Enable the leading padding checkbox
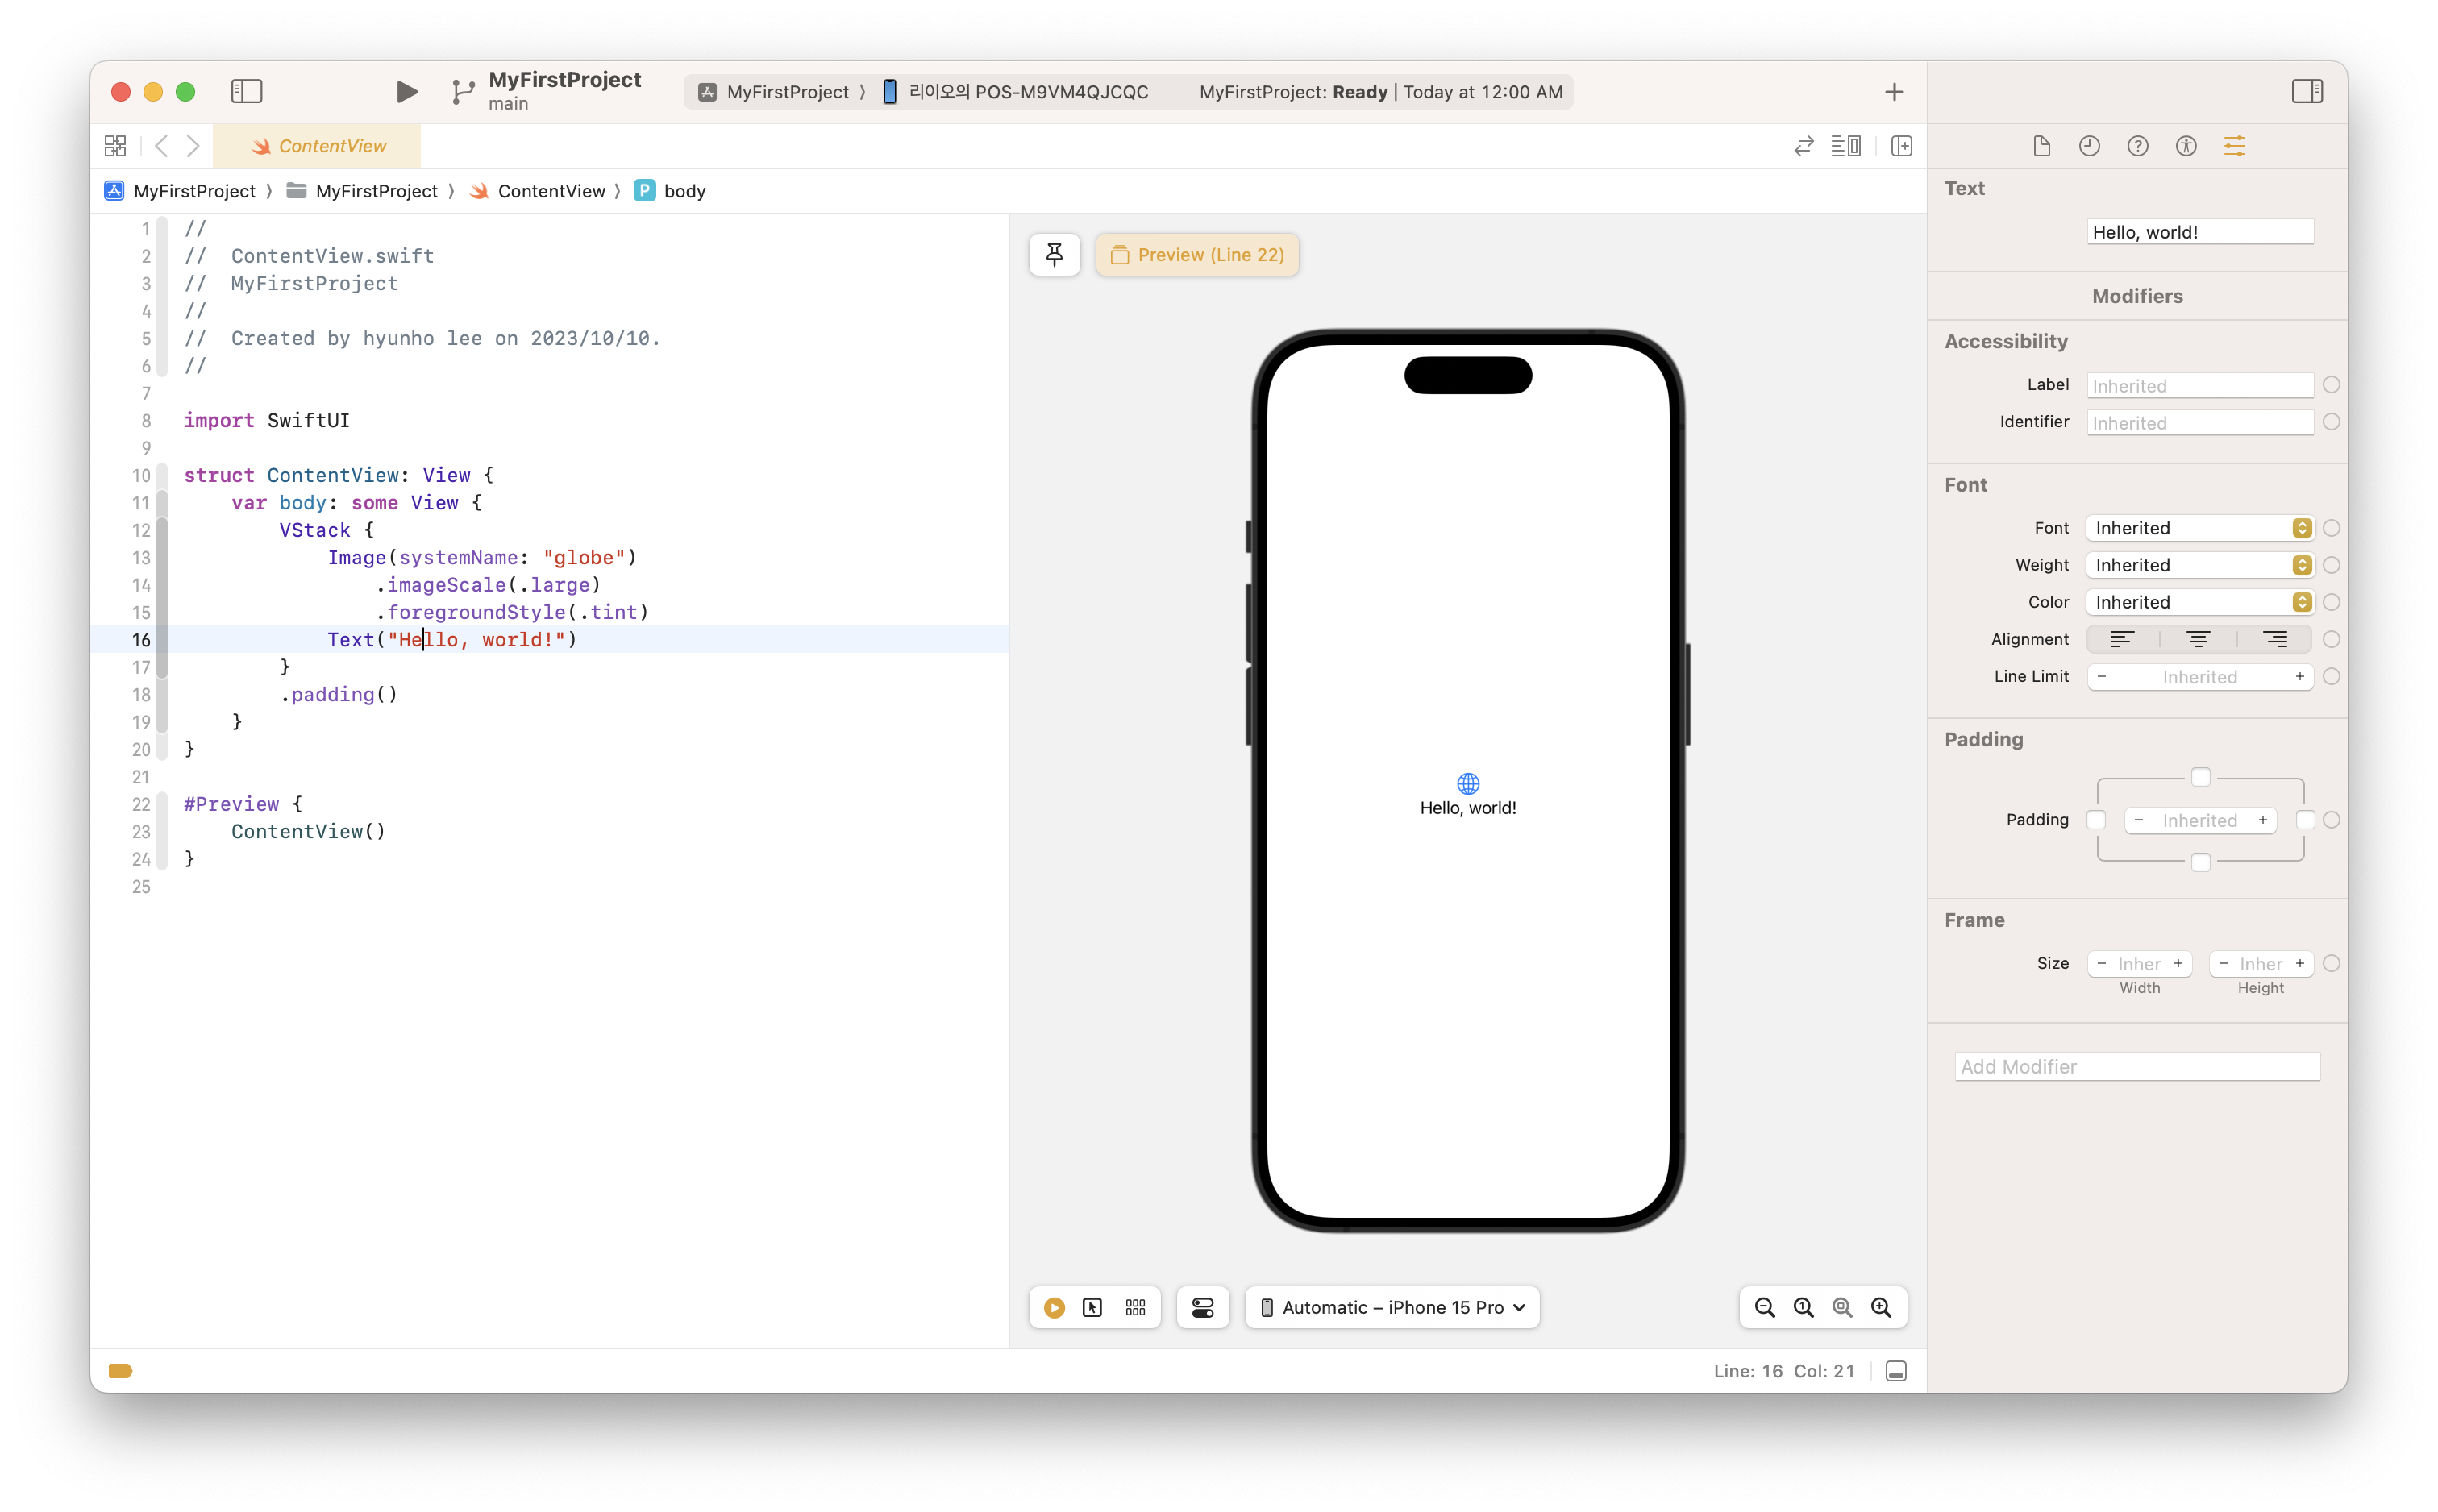This screenshot has height=1512, width=2438. [x=2096, y=820]
